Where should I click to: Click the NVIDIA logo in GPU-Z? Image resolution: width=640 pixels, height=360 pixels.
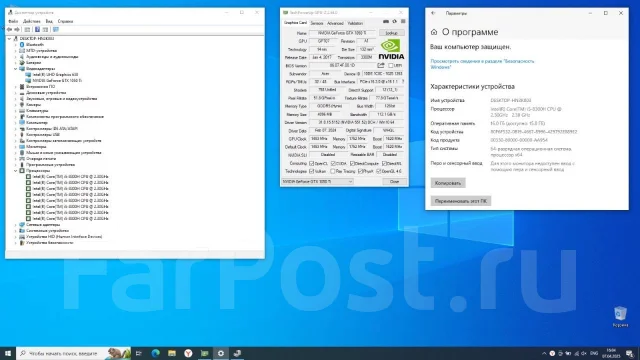(x=391, y=49)
